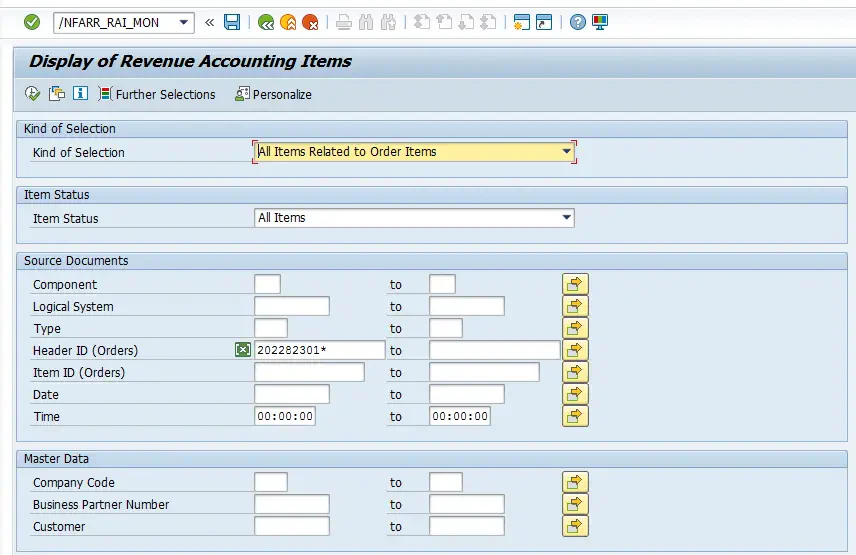Open multiple selection for Logical System
856x555 pixels.
coord(575,306)
